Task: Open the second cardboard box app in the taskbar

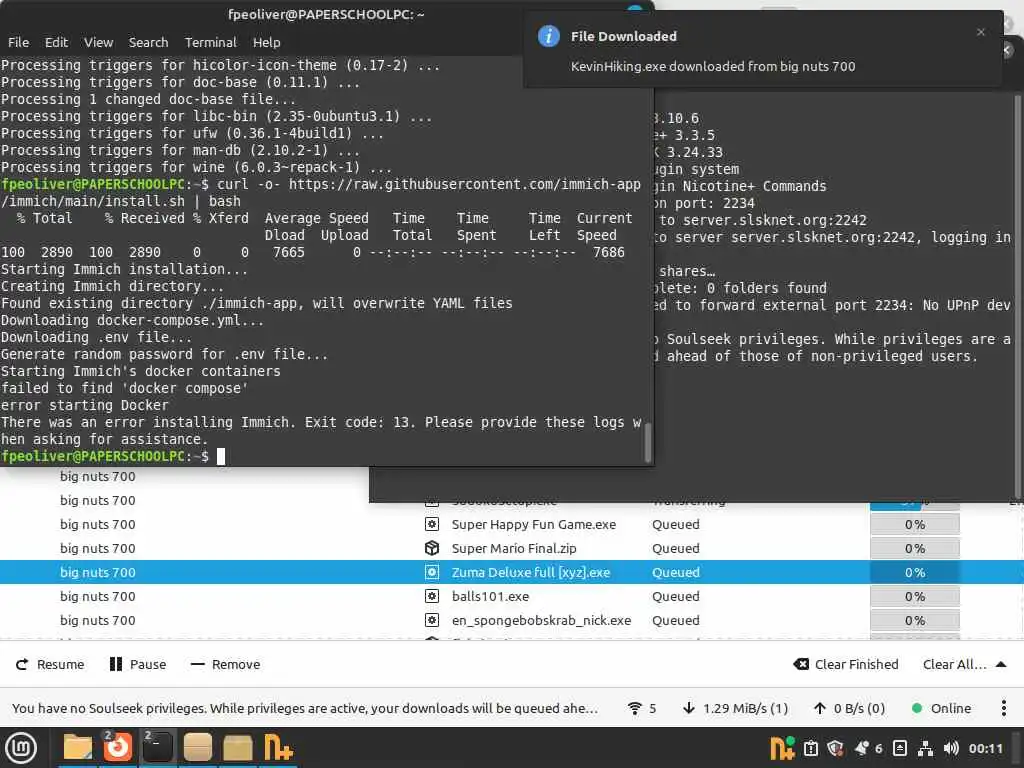Action: 238,748
